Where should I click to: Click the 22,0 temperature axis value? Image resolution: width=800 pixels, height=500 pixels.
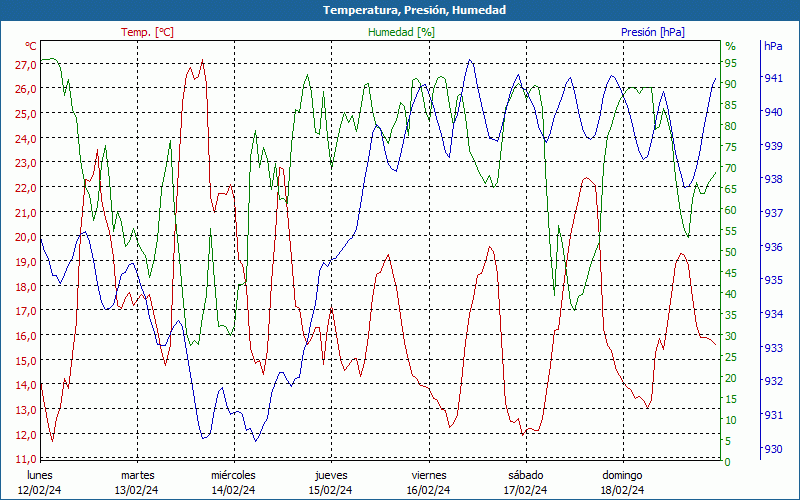[x=26, y=188]
